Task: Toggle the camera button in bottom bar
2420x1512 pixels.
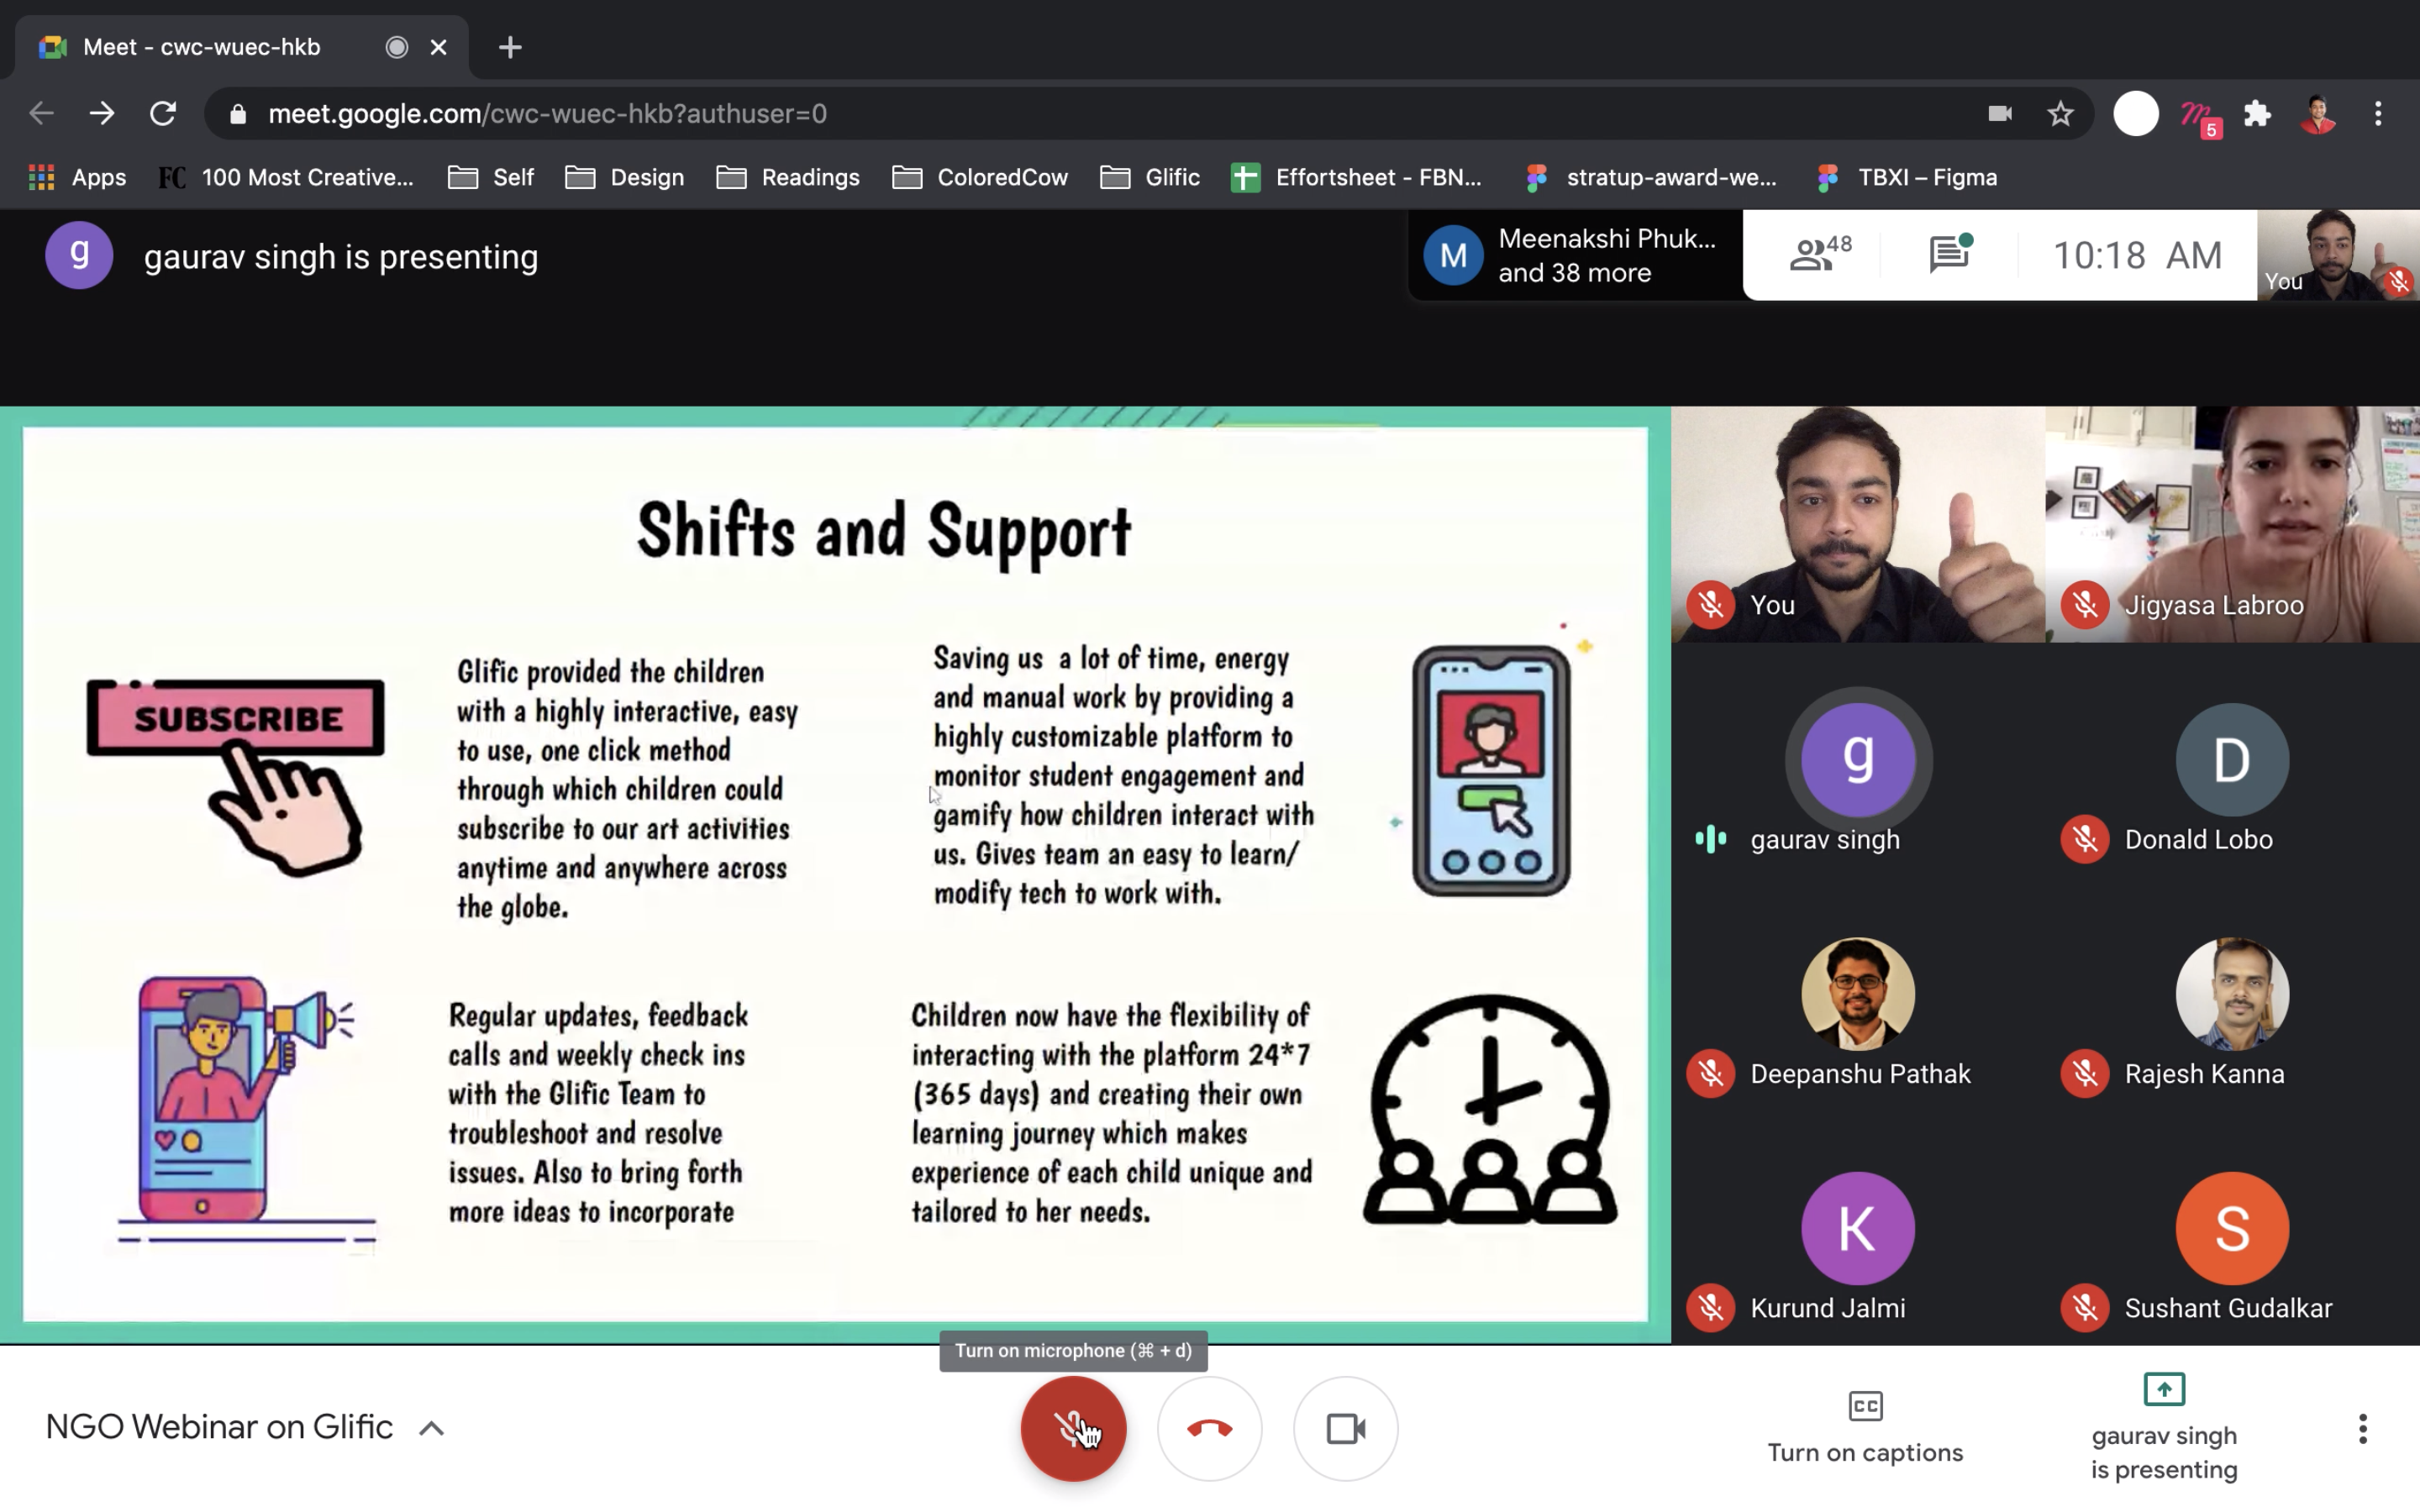Action: (x=1345, y=1428)
